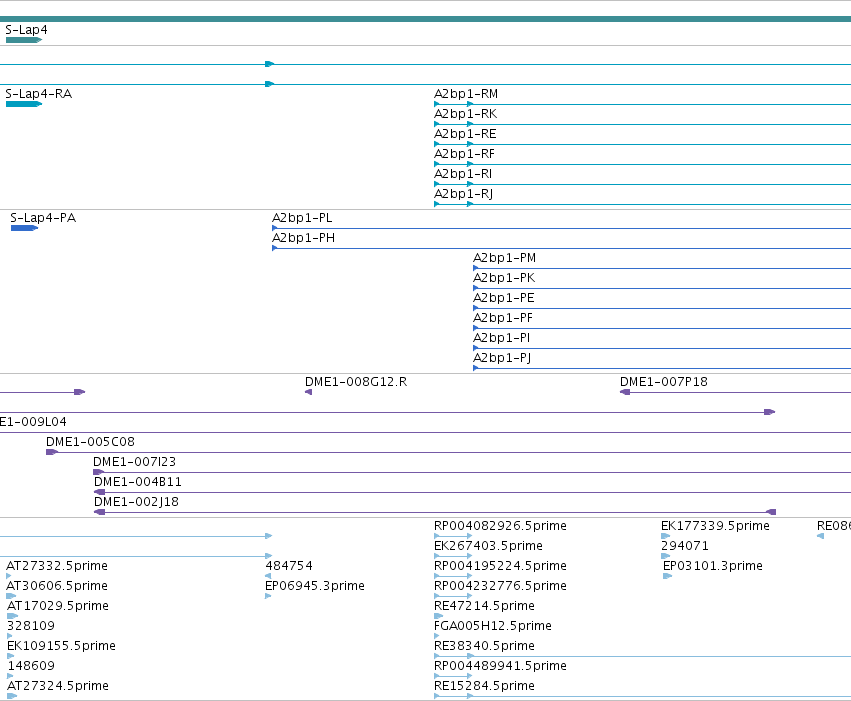Select feature 484754
851x701 pixels.
point(289,566)
